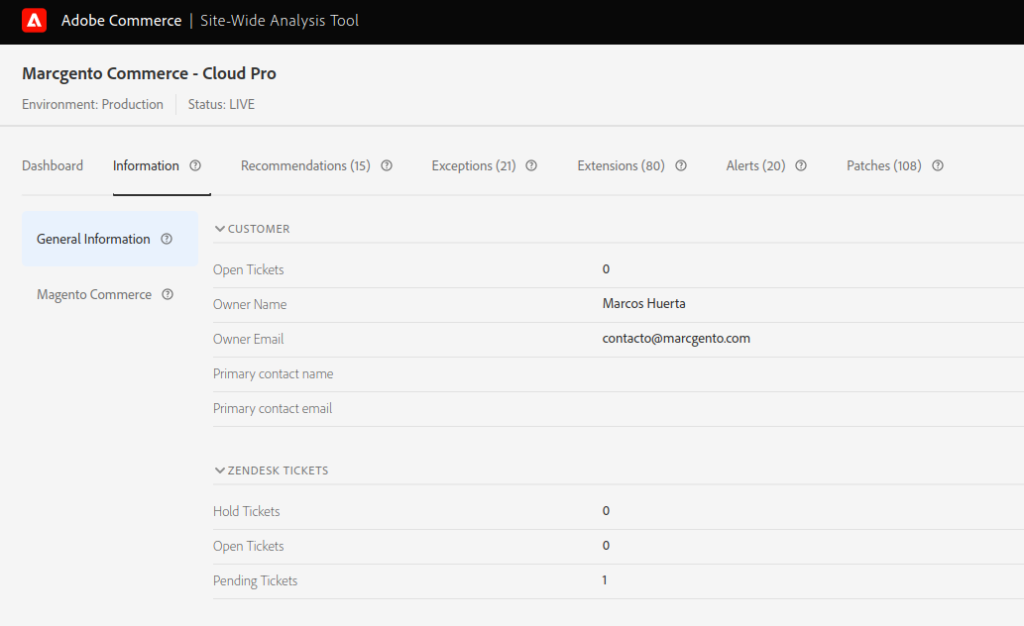
Task: Click the Marcgento Commerce - Cloud Pro heading
Action: (x=149, y=73)
